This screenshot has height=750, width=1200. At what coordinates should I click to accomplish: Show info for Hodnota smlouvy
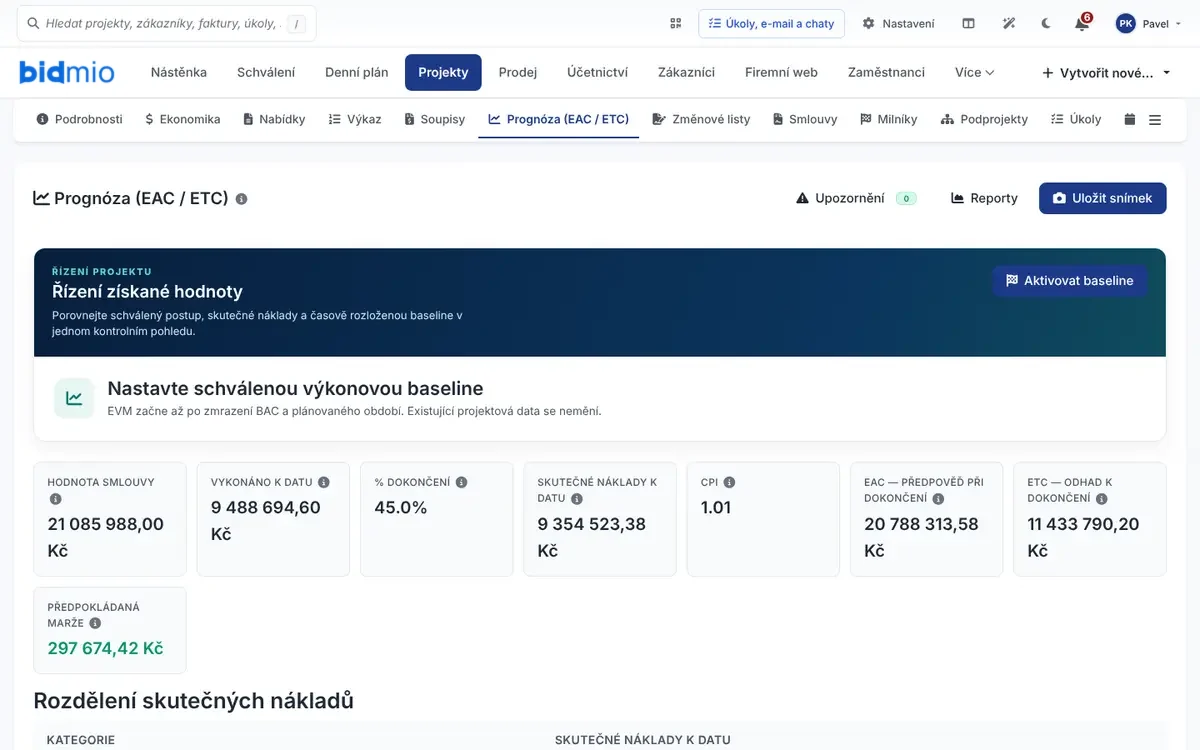[55, 499]
